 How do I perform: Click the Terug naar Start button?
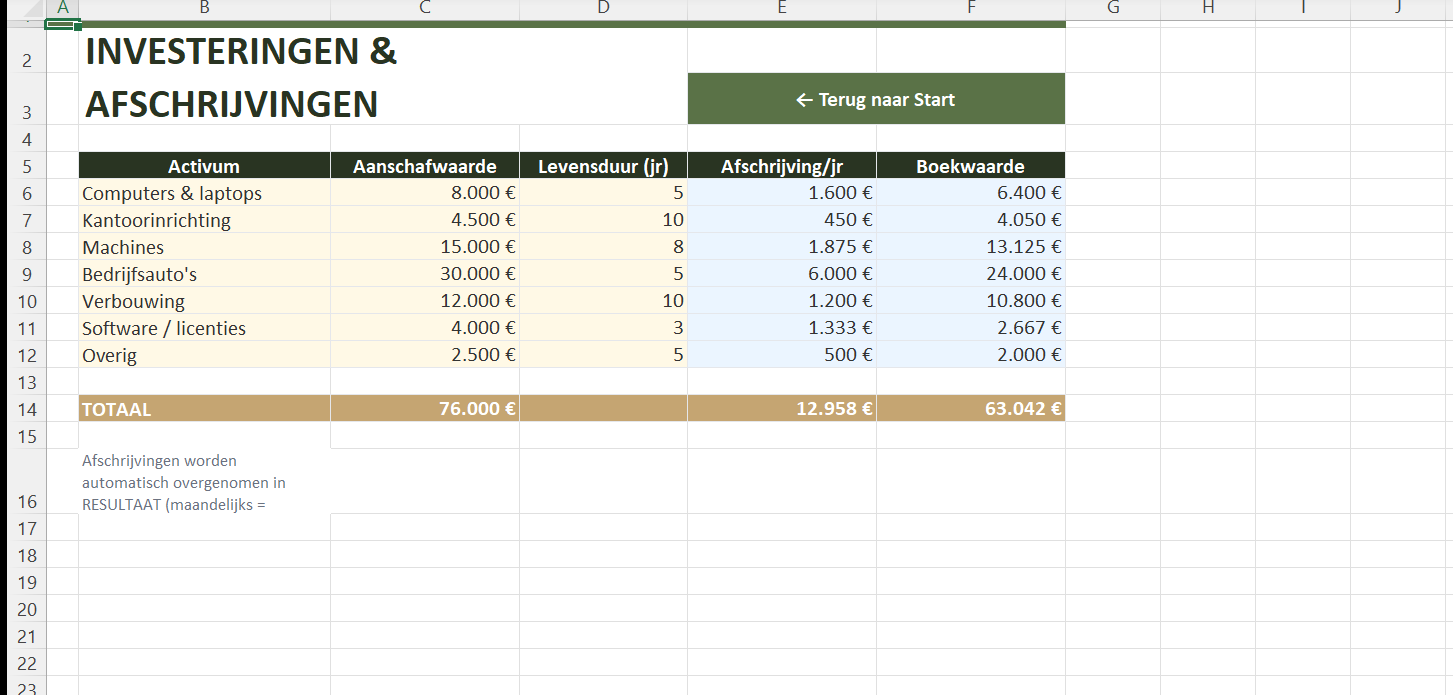coord(875,99)
